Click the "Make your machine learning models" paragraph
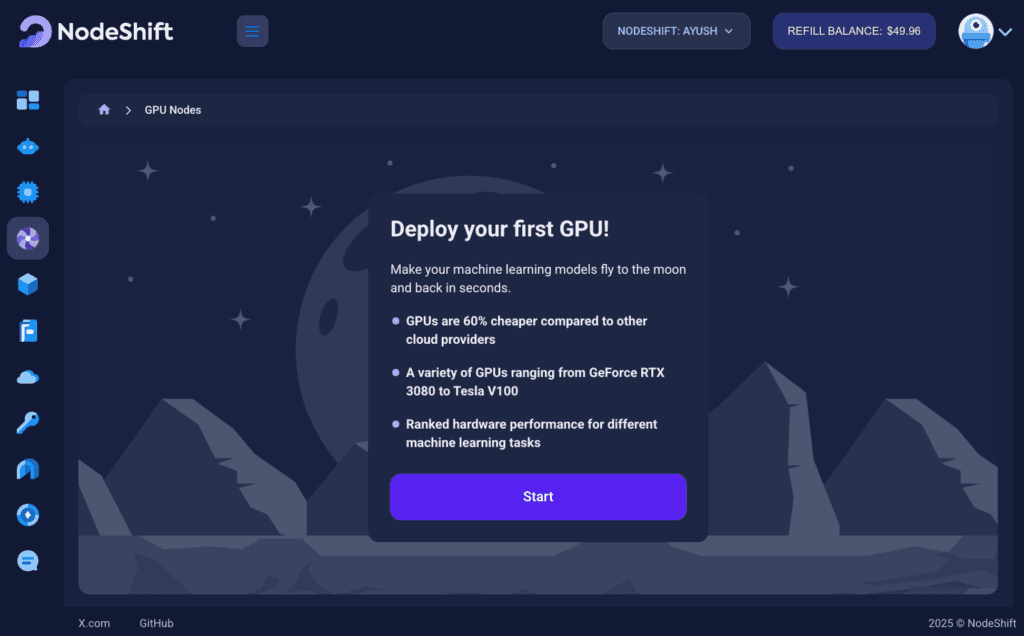The width and height of the screenshot is (1024, 636). tap(538, 278)
